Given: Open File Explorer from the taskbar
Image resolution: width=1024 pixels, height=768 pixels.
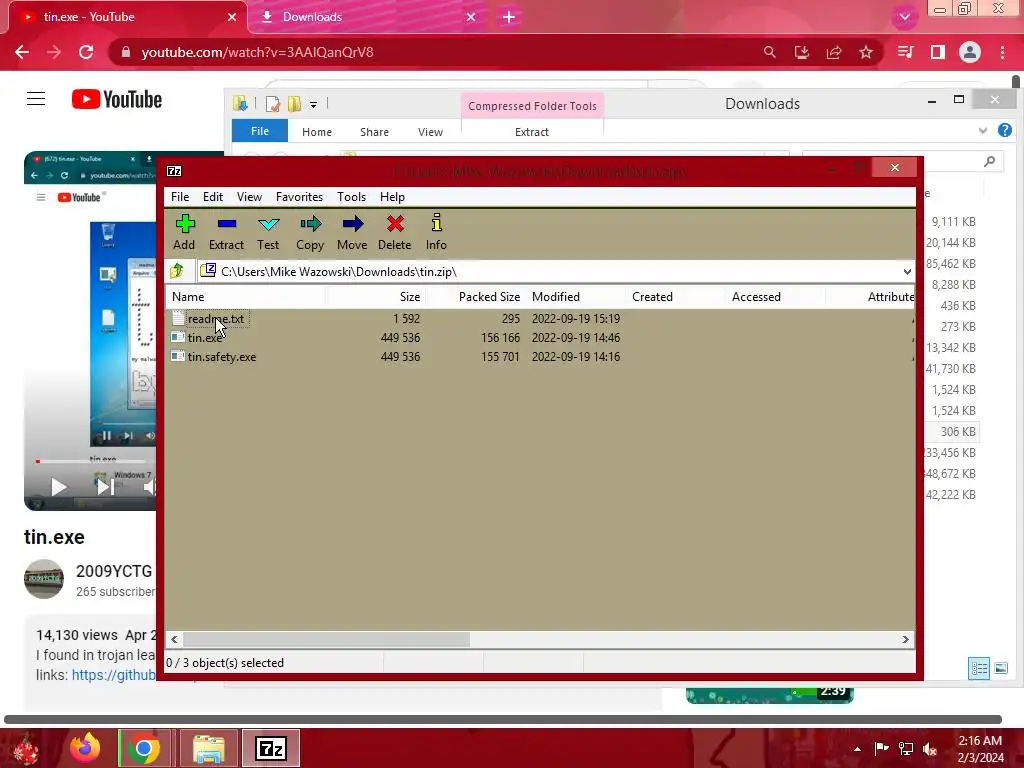Looking at the screenshot, I should pos(208,748).
